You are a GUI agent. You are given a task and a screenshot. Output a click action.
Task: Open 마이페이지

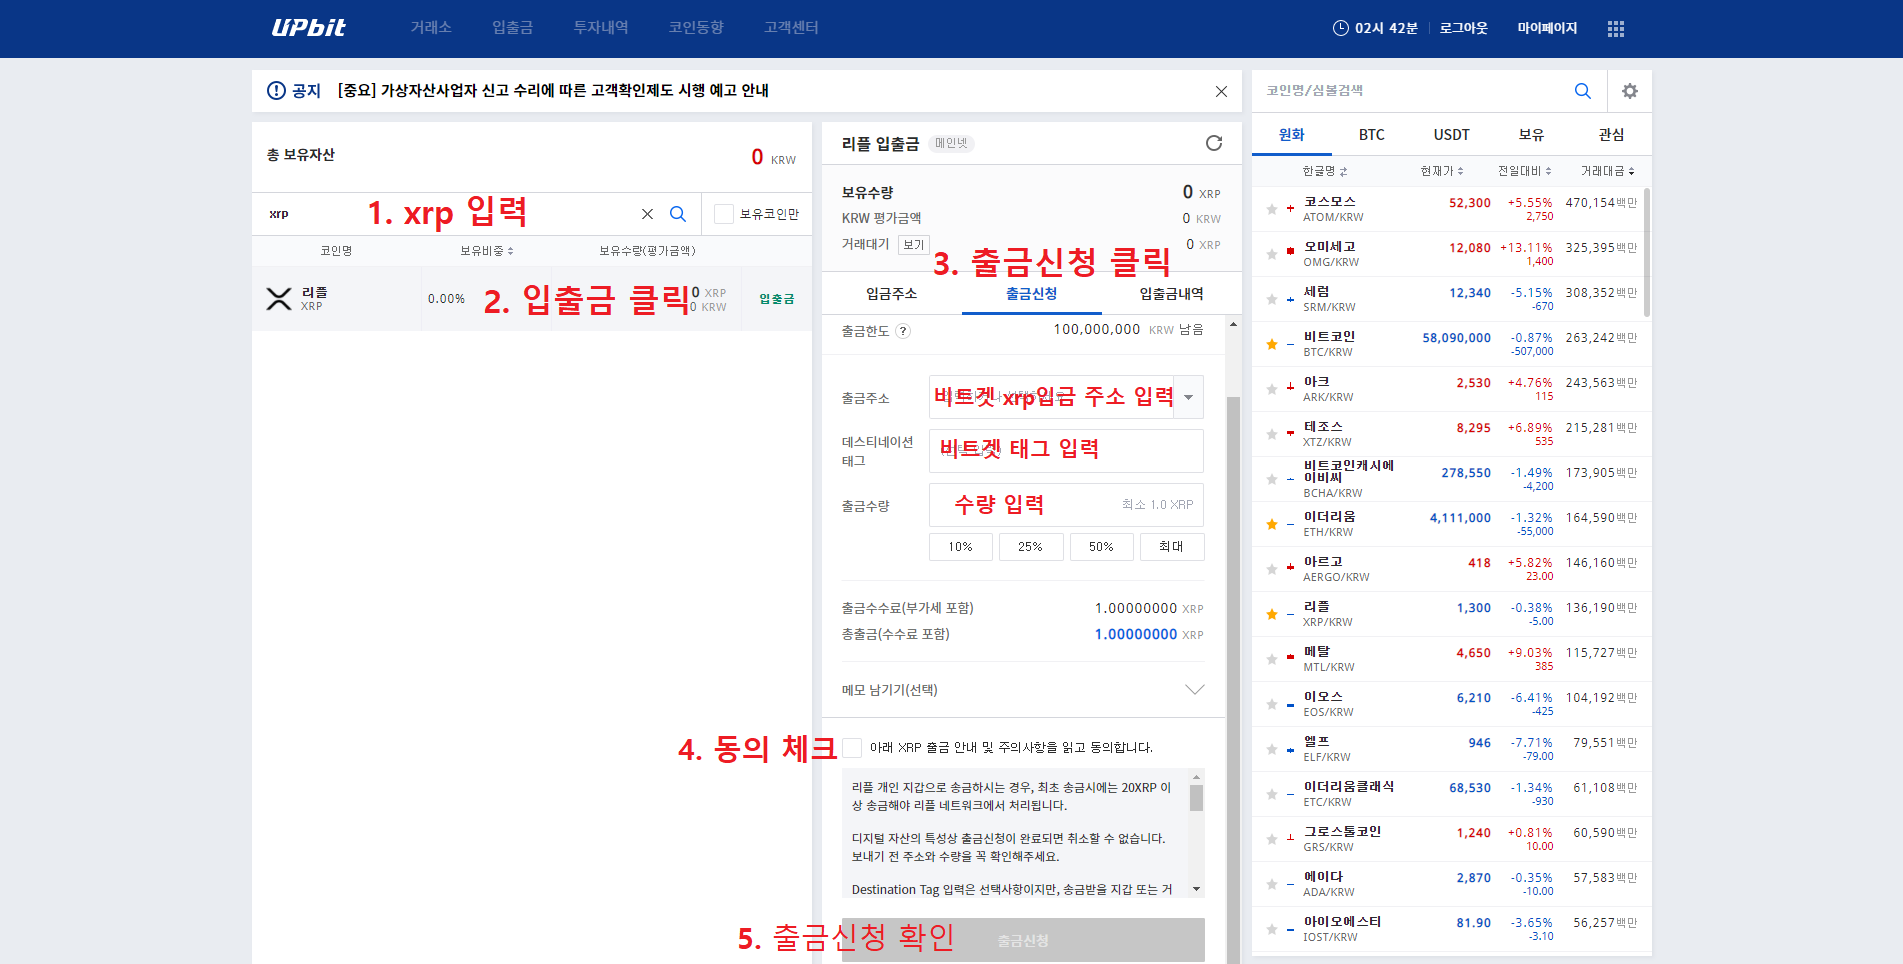click(x=1547, y=28)
